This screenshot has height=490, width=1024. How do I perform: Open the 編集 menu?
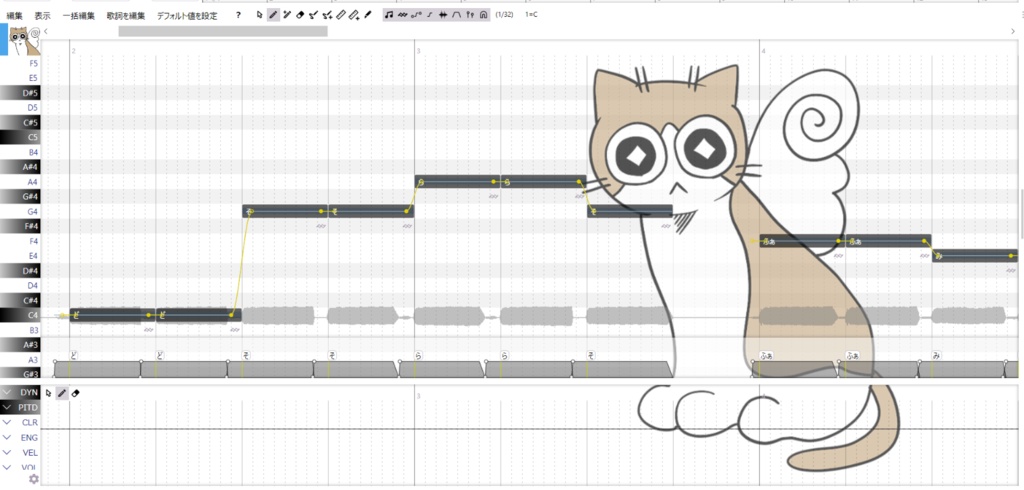tap(14, 15)
